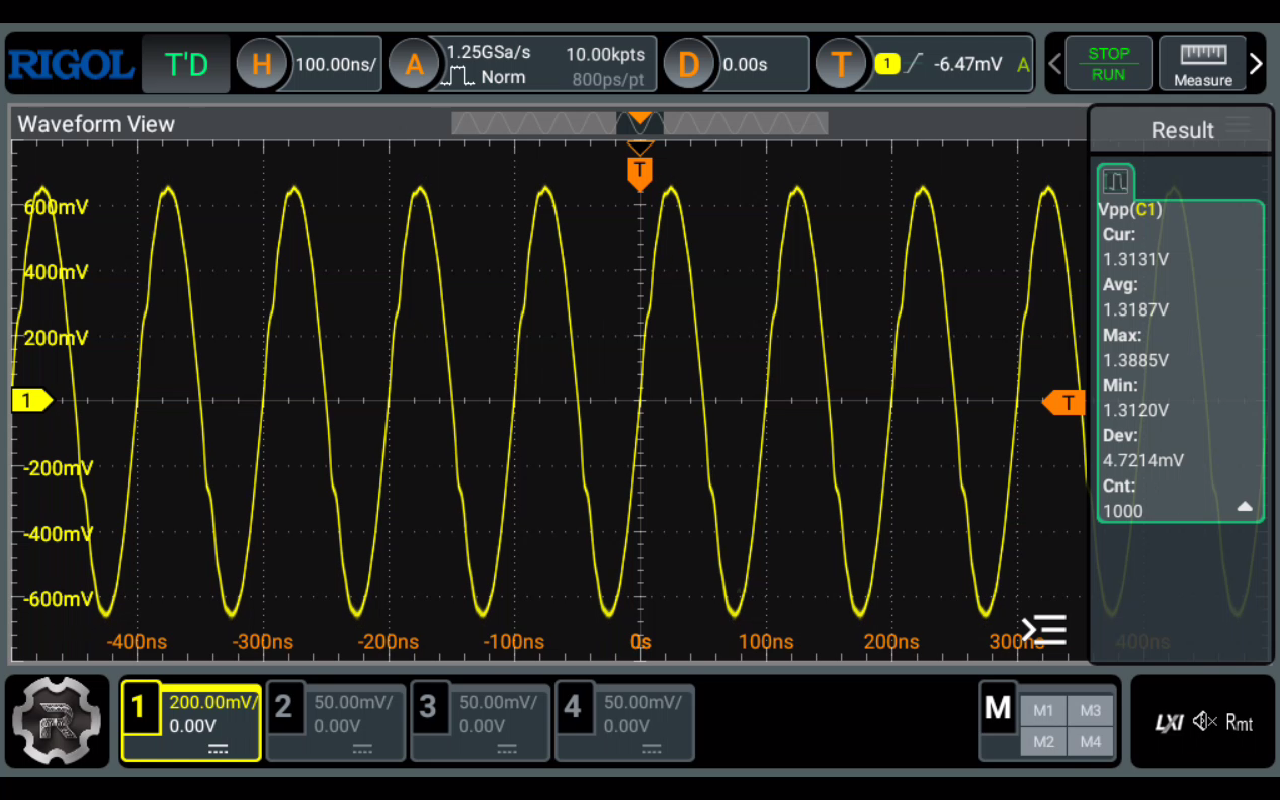Viewport: 1280px width, 800px height.
Task: Show more toolbar items with right arrow
Action: [1257, 64]
